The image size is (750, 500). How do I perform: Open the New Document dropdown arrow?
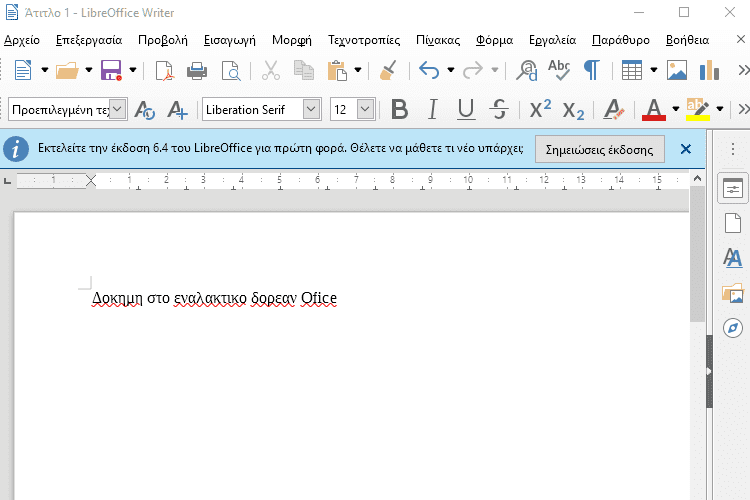pyautogui.click(x=44, y=70)
